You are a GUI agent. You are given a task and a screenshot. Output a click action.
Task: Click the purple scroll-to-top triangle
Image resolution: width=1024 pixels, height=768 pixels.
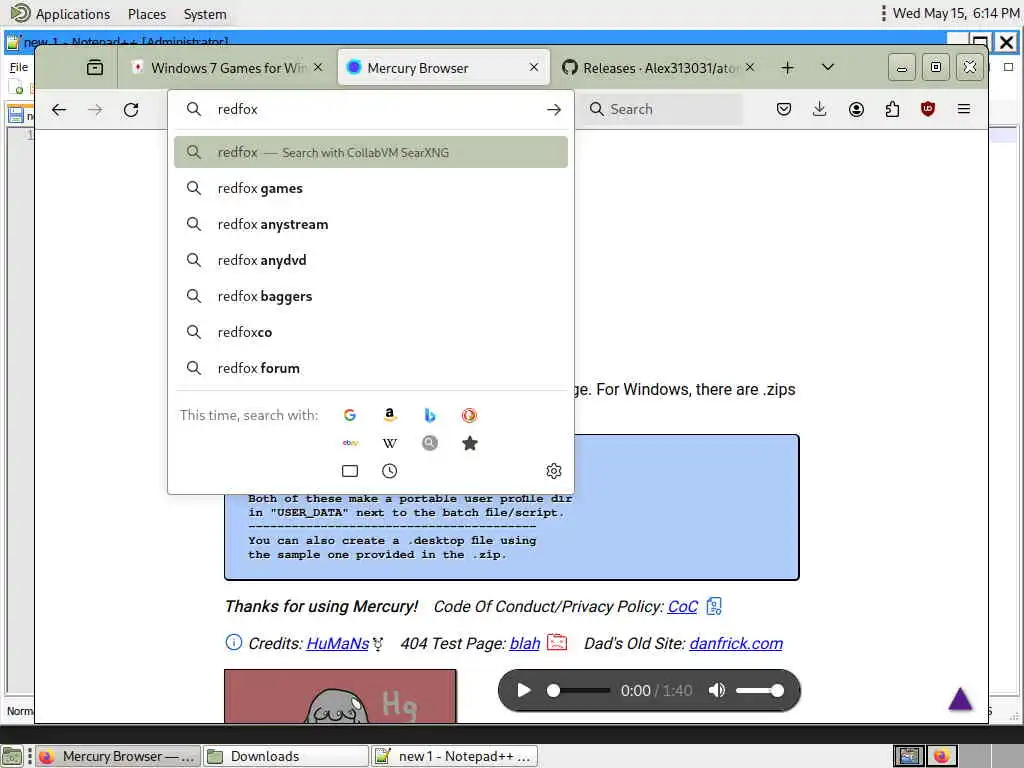tap(960, 699)
